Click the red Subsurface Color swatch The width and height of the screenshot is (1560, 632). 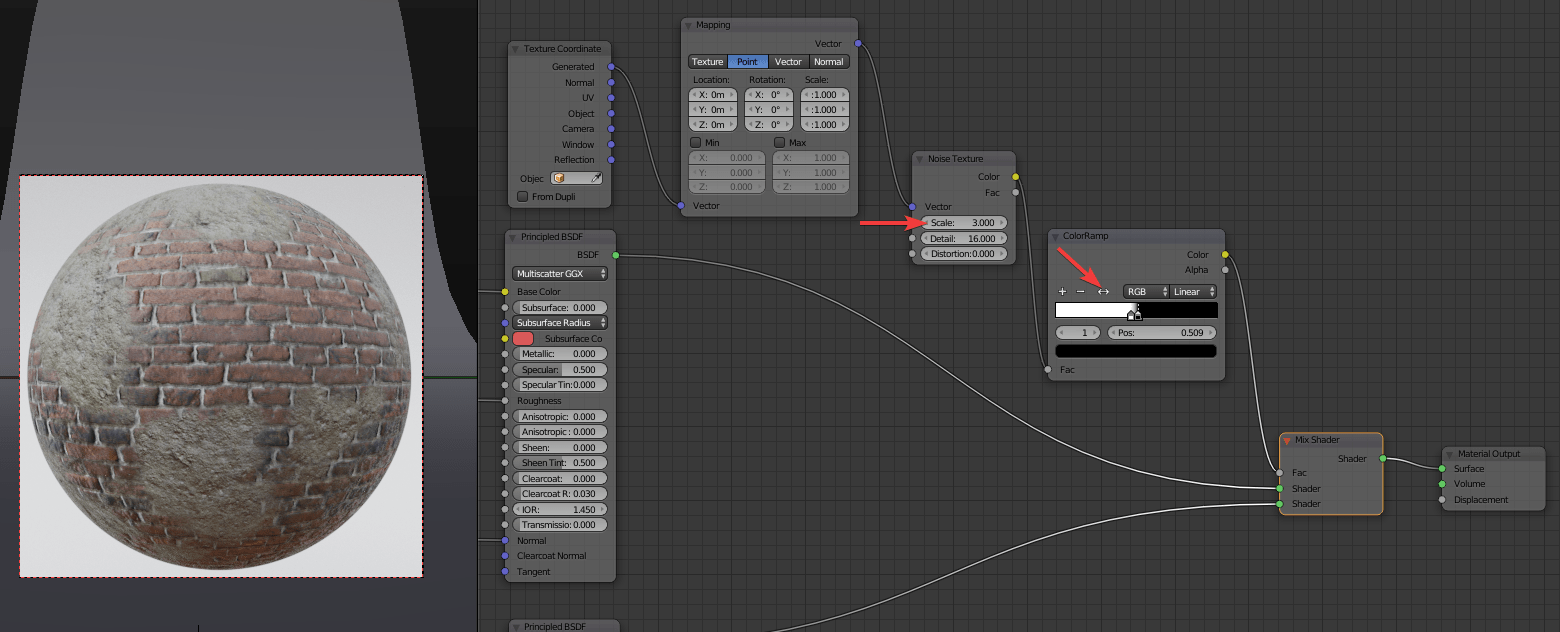coord(522,338)
